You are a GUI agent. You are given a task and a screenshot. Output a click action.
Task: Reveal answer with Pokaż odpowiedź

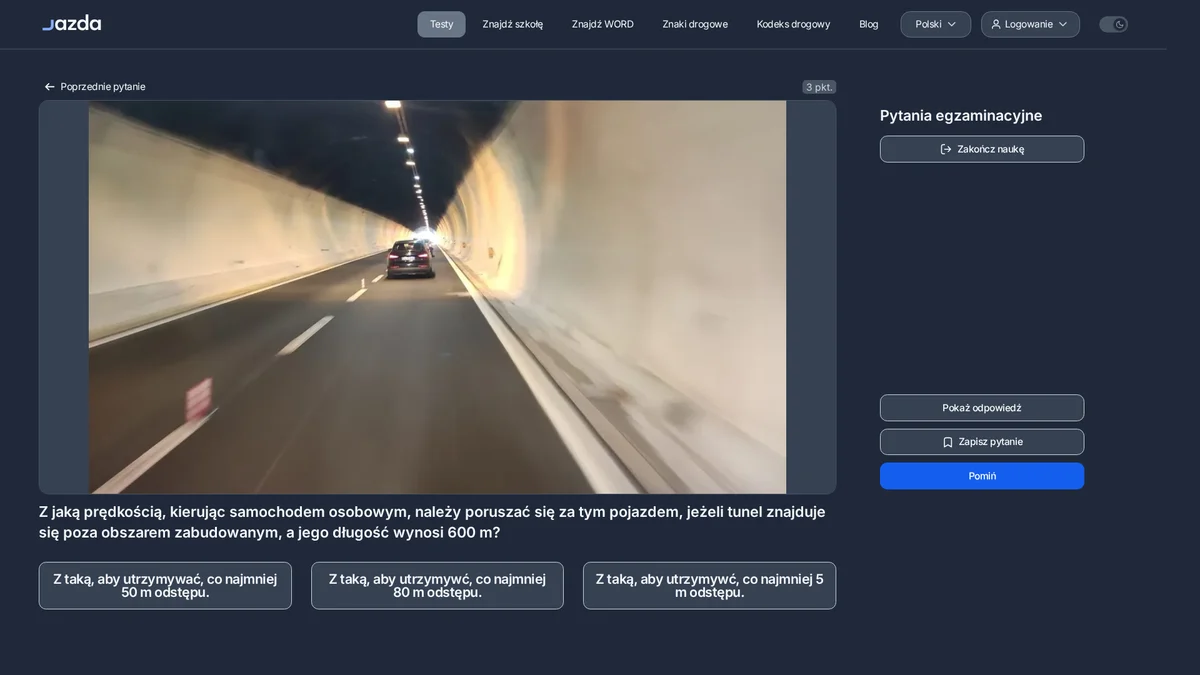click(x=982, y=408)
